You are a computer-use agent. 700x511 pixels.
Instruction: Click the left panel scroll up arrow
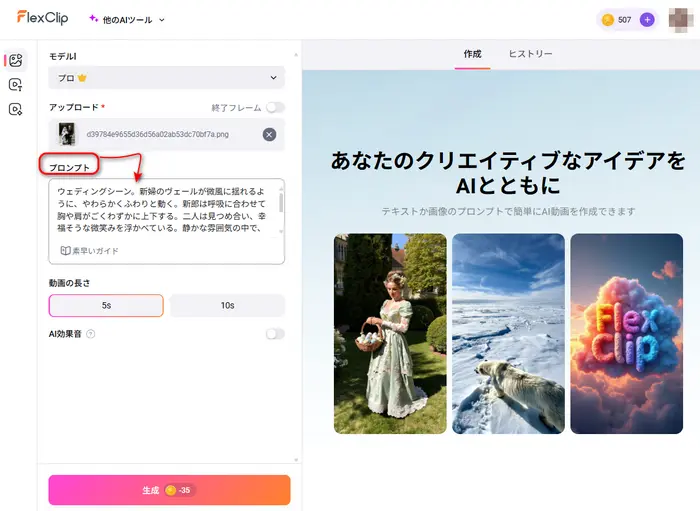click(x=296, y=55)
